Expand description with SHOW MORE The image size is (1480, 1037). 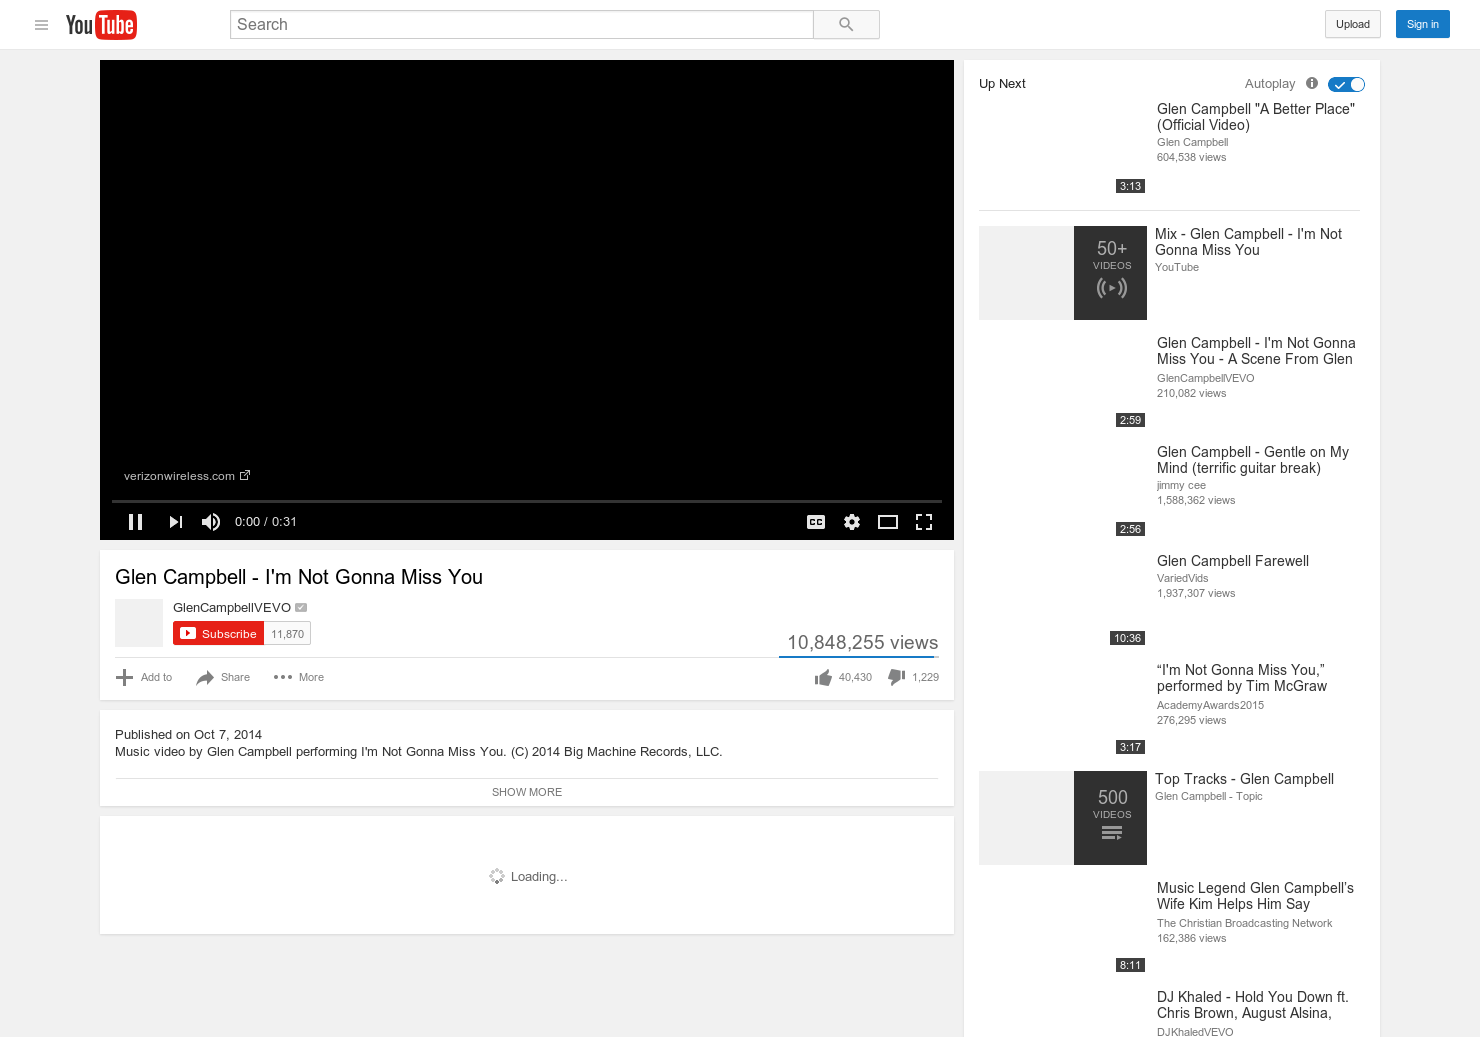pos(527,792)
